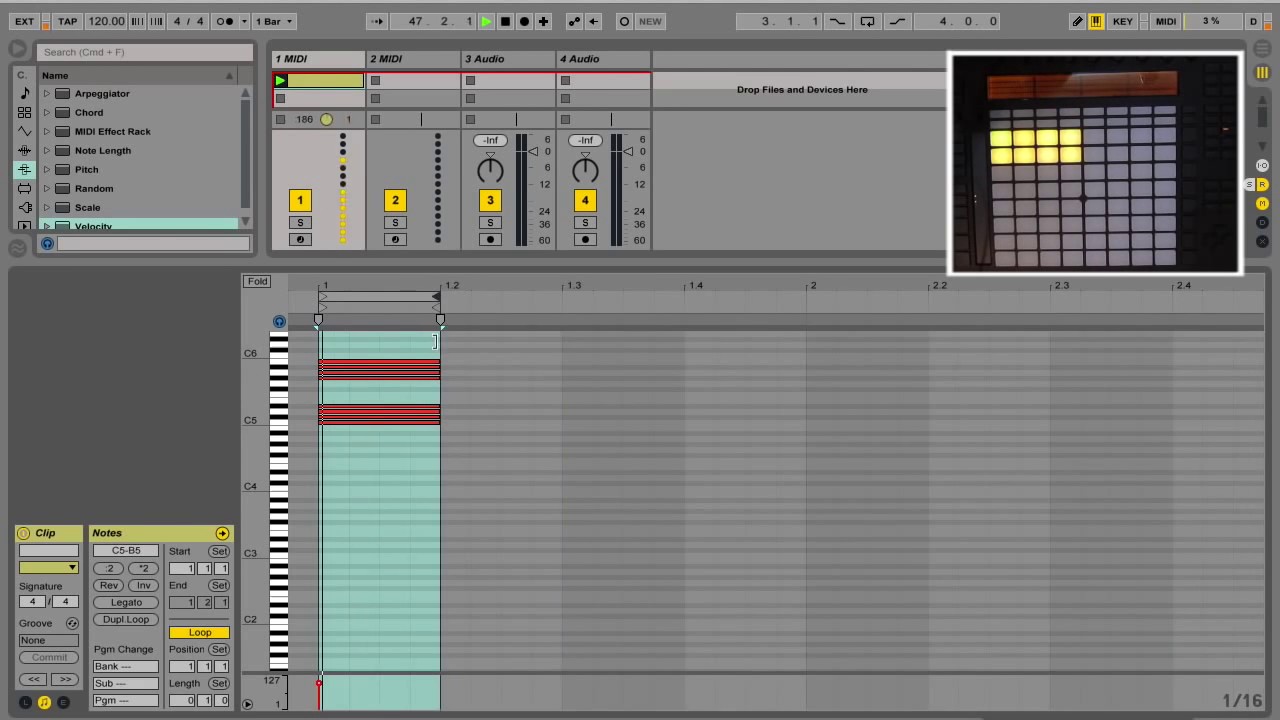Click the transport Stop button
Viewport: 1280px width, 720px height.
pyautogui.click(x=505, y=21)
